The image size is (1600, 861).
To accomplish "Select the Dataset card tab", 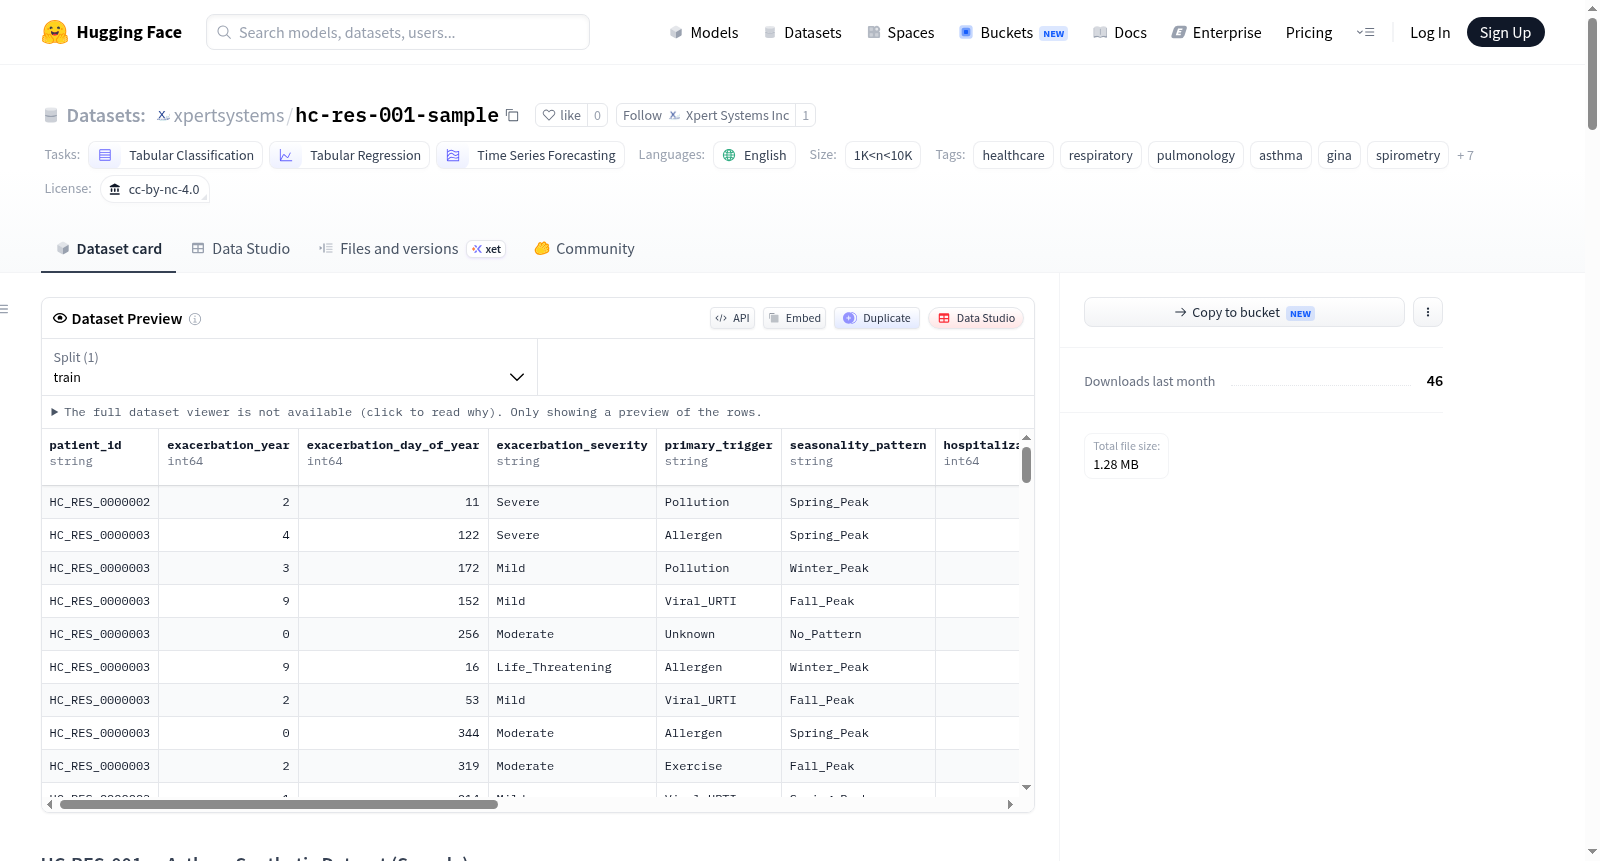I will click(109, 249).
